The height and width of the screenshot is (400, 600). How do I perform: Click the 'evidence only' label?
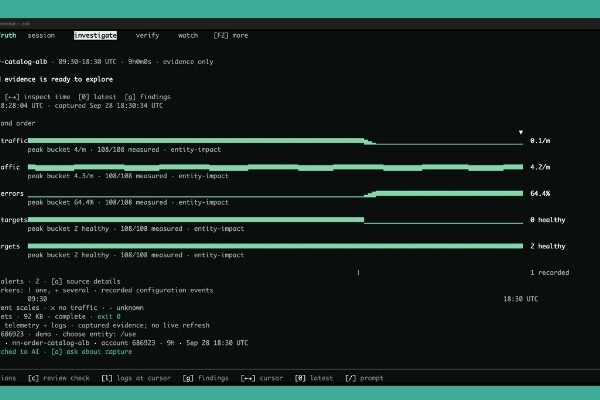[x=188, y=62]
